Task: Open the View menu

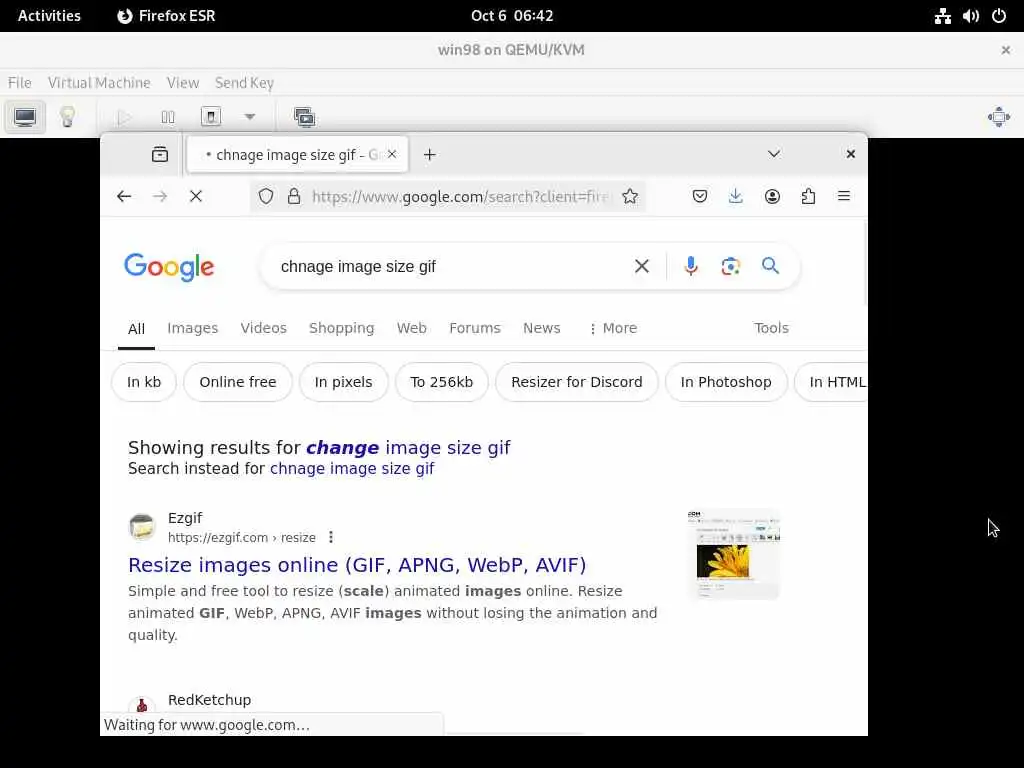Action: pos(183,83)
